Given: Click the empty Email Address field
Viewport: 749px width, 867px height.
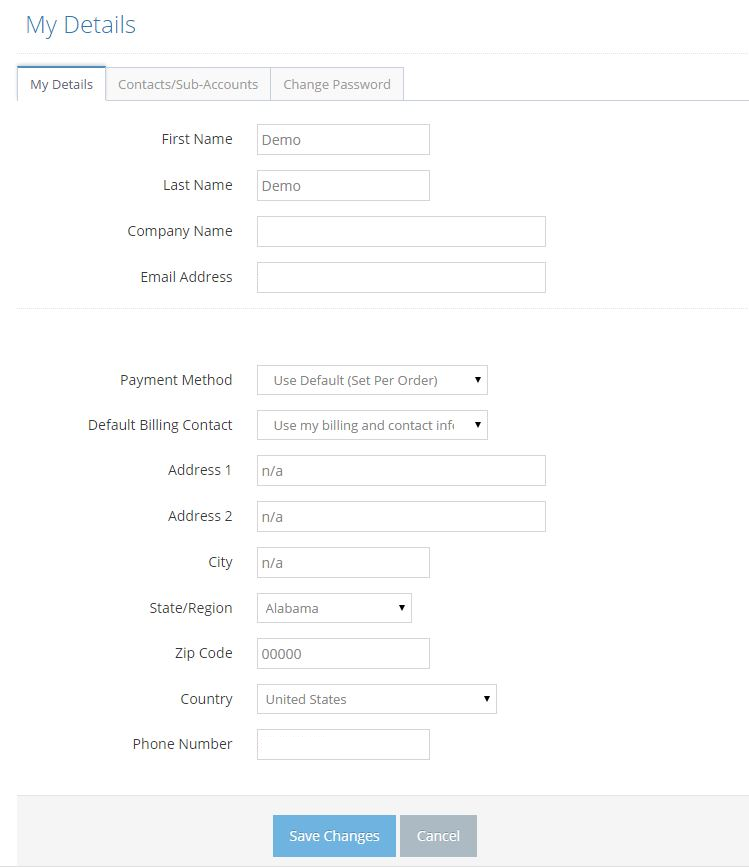Looking at the screenshot, I should (x=400, y=277).
